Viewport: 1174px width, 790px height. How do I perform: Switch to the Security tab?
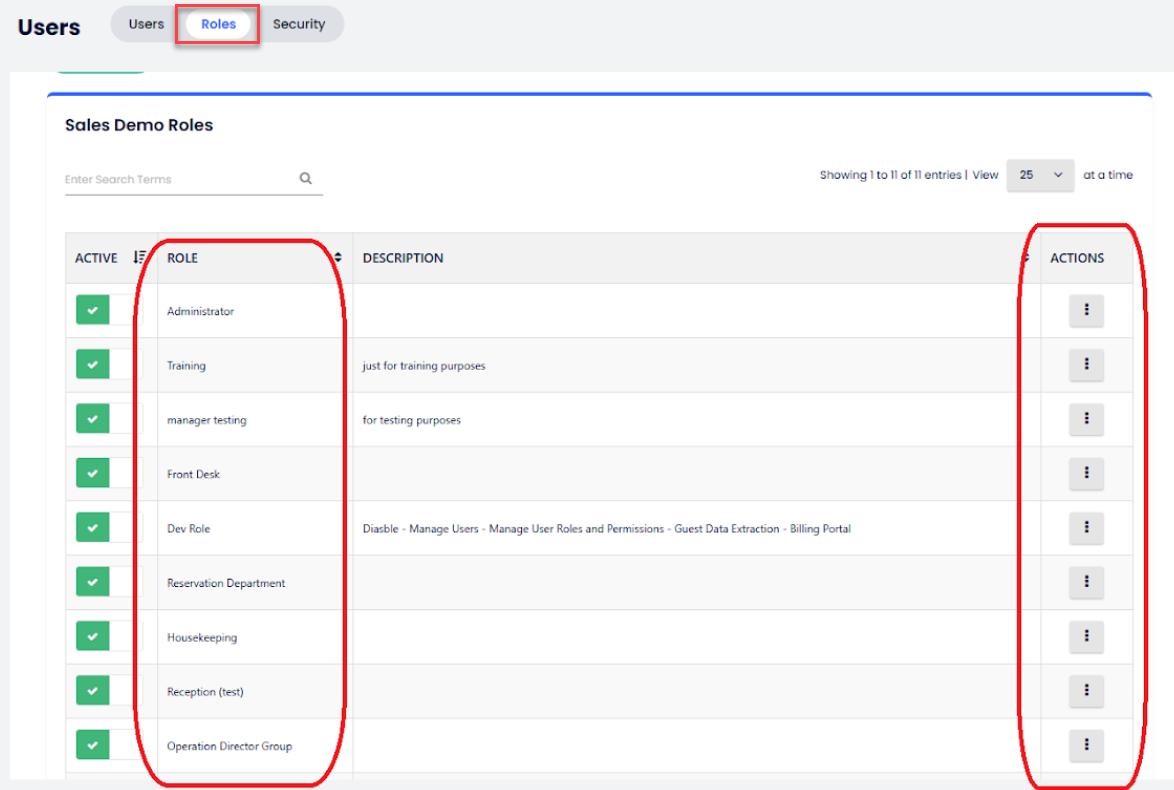pos(299,24)
